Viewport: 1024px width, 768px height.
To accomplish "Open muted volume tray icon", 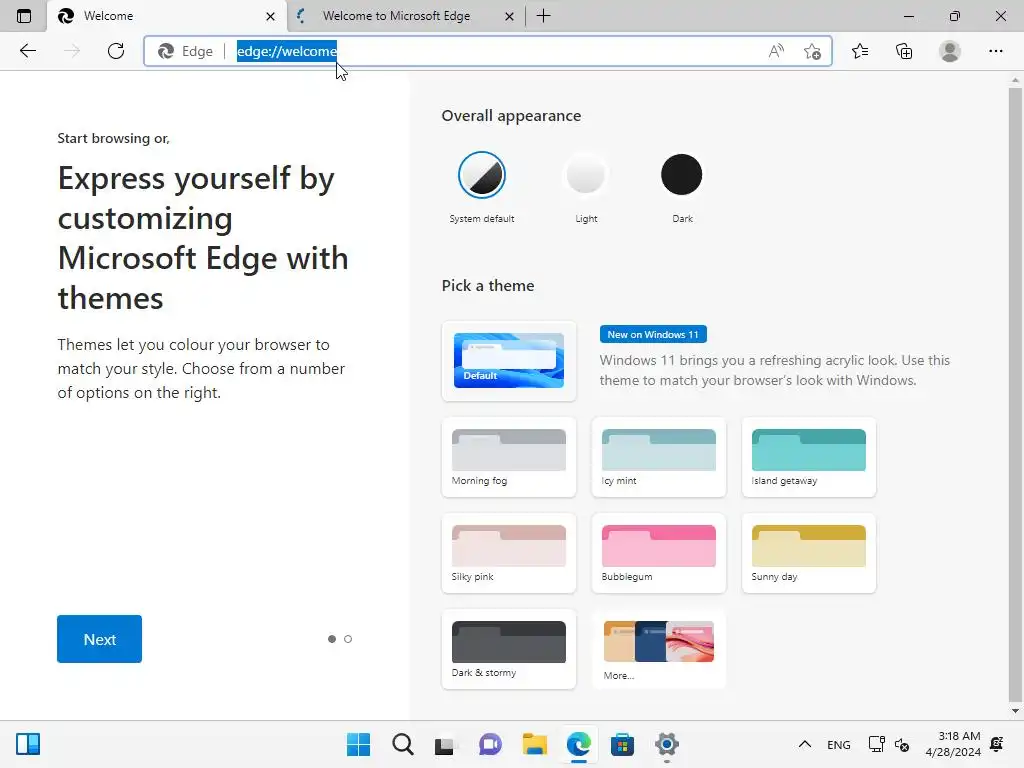I will point(902,744).
